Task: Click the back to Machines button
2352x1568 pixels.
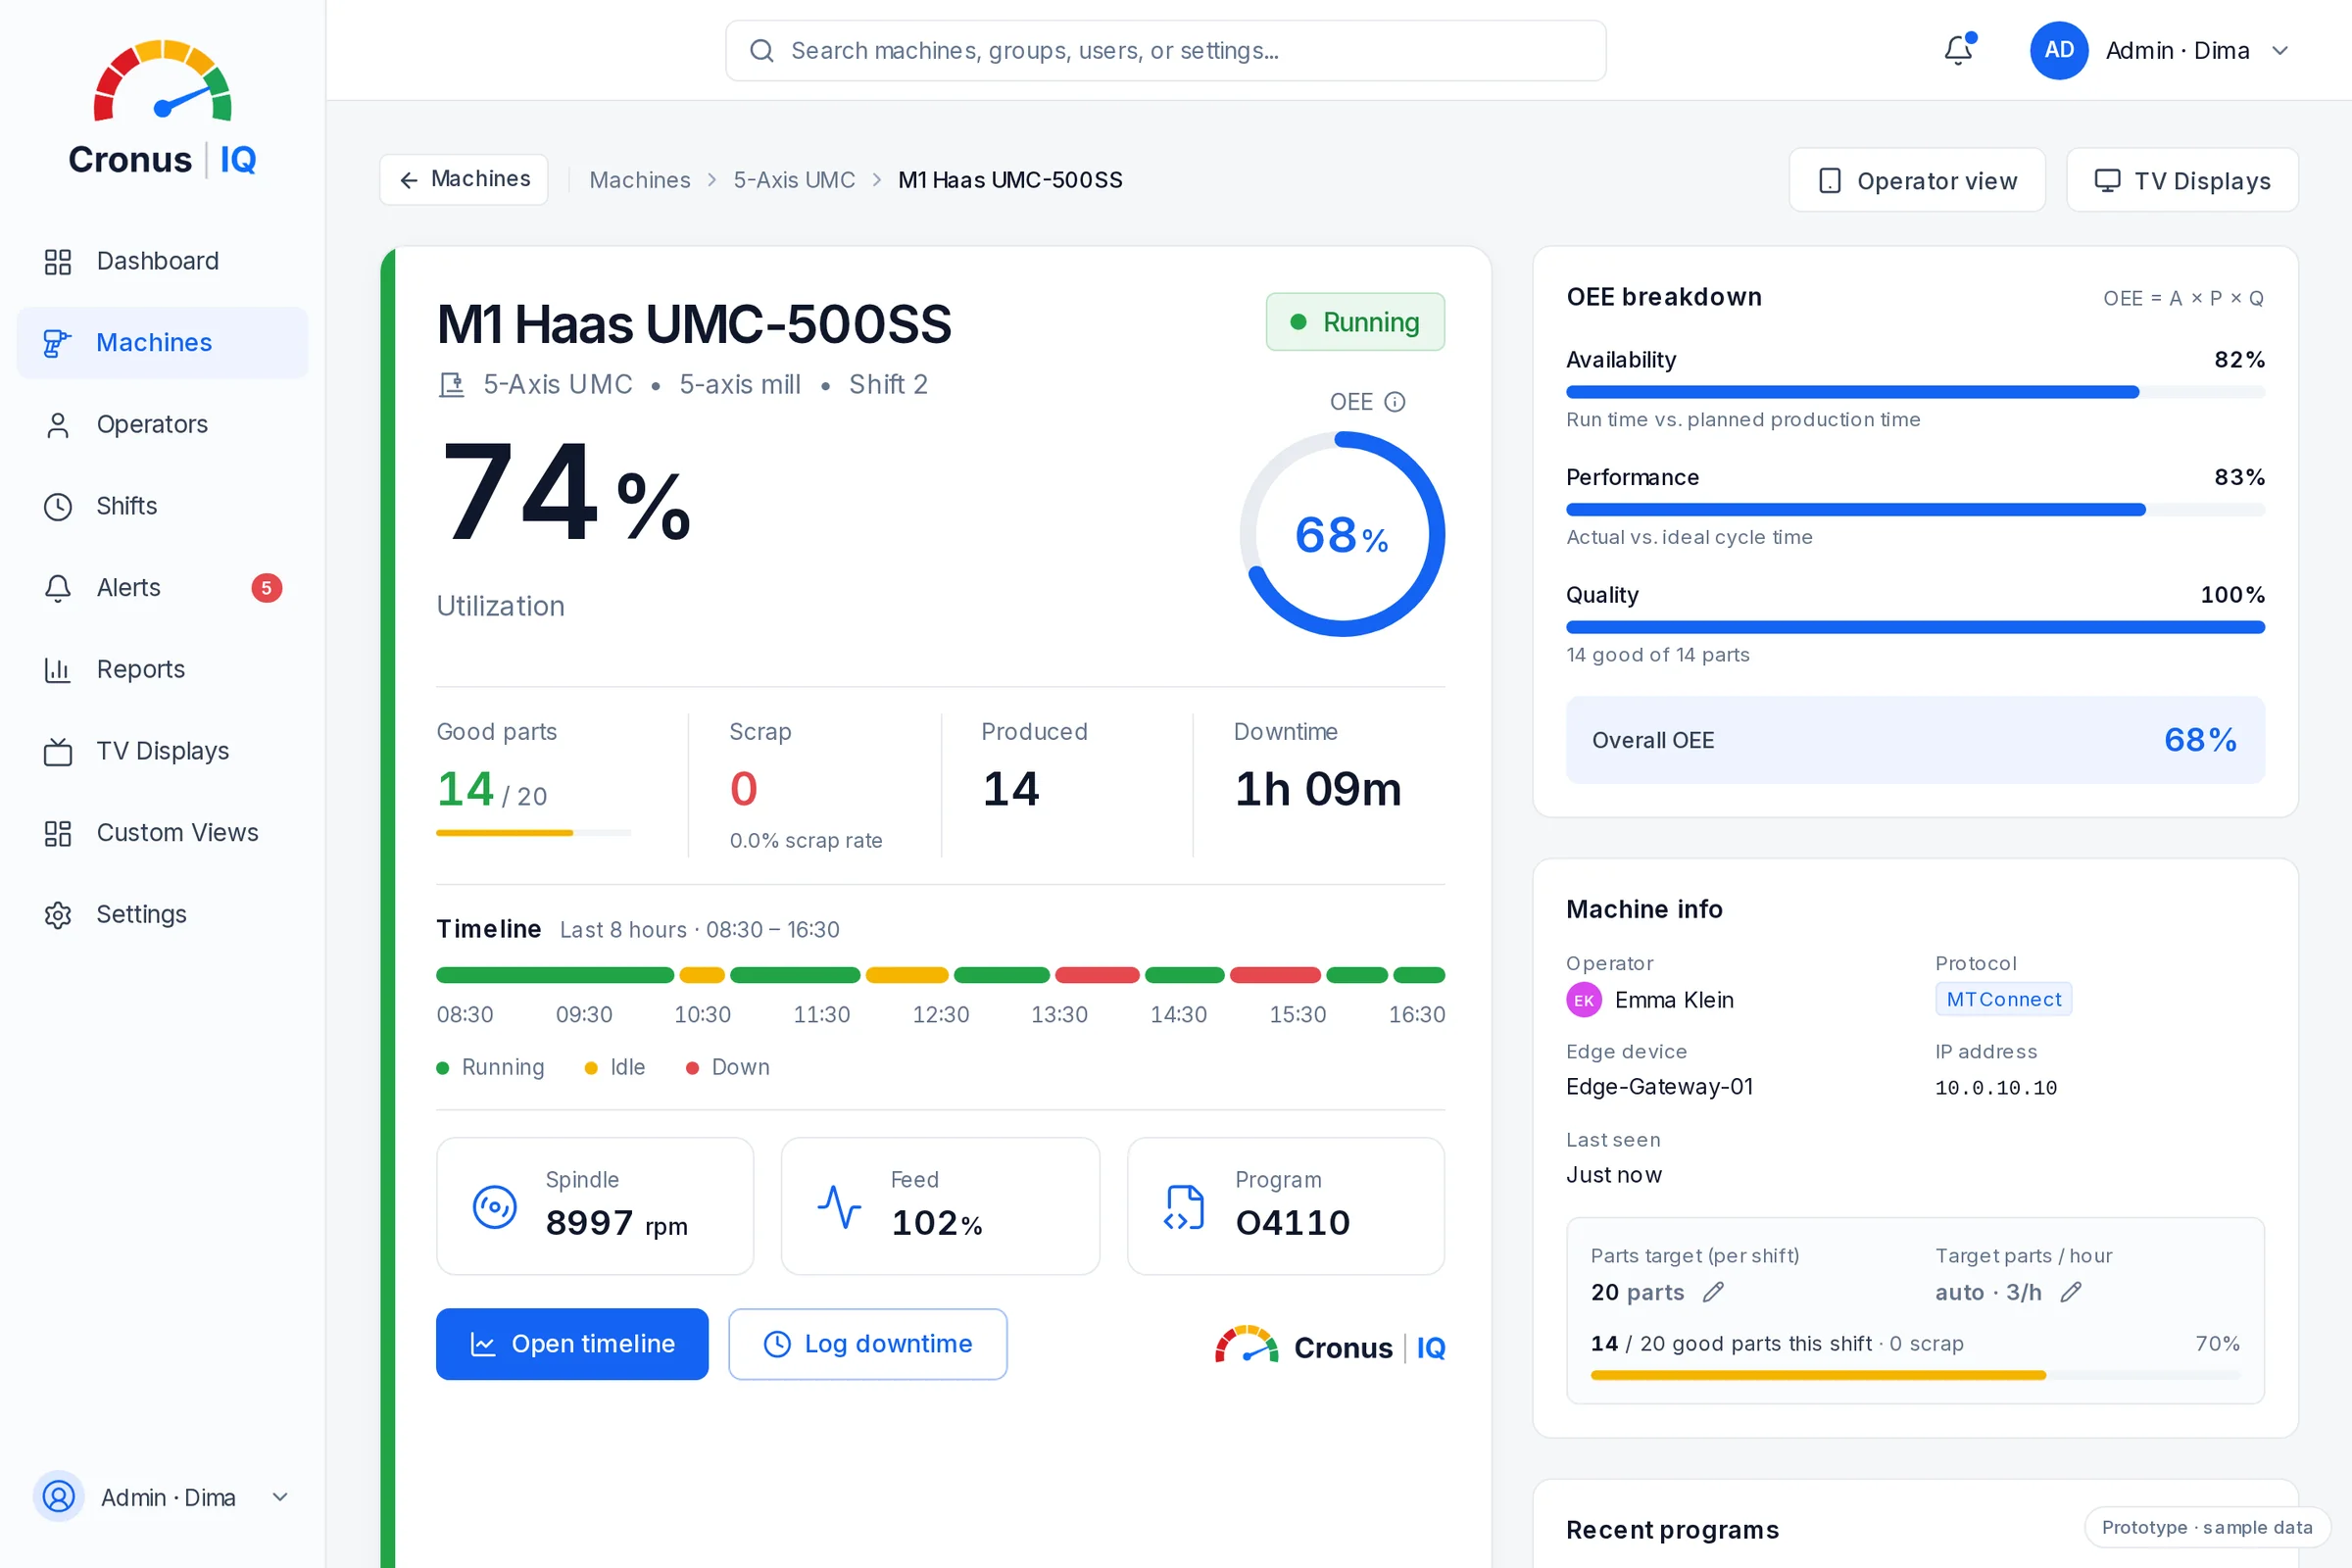Action: [x=464, y=180]
